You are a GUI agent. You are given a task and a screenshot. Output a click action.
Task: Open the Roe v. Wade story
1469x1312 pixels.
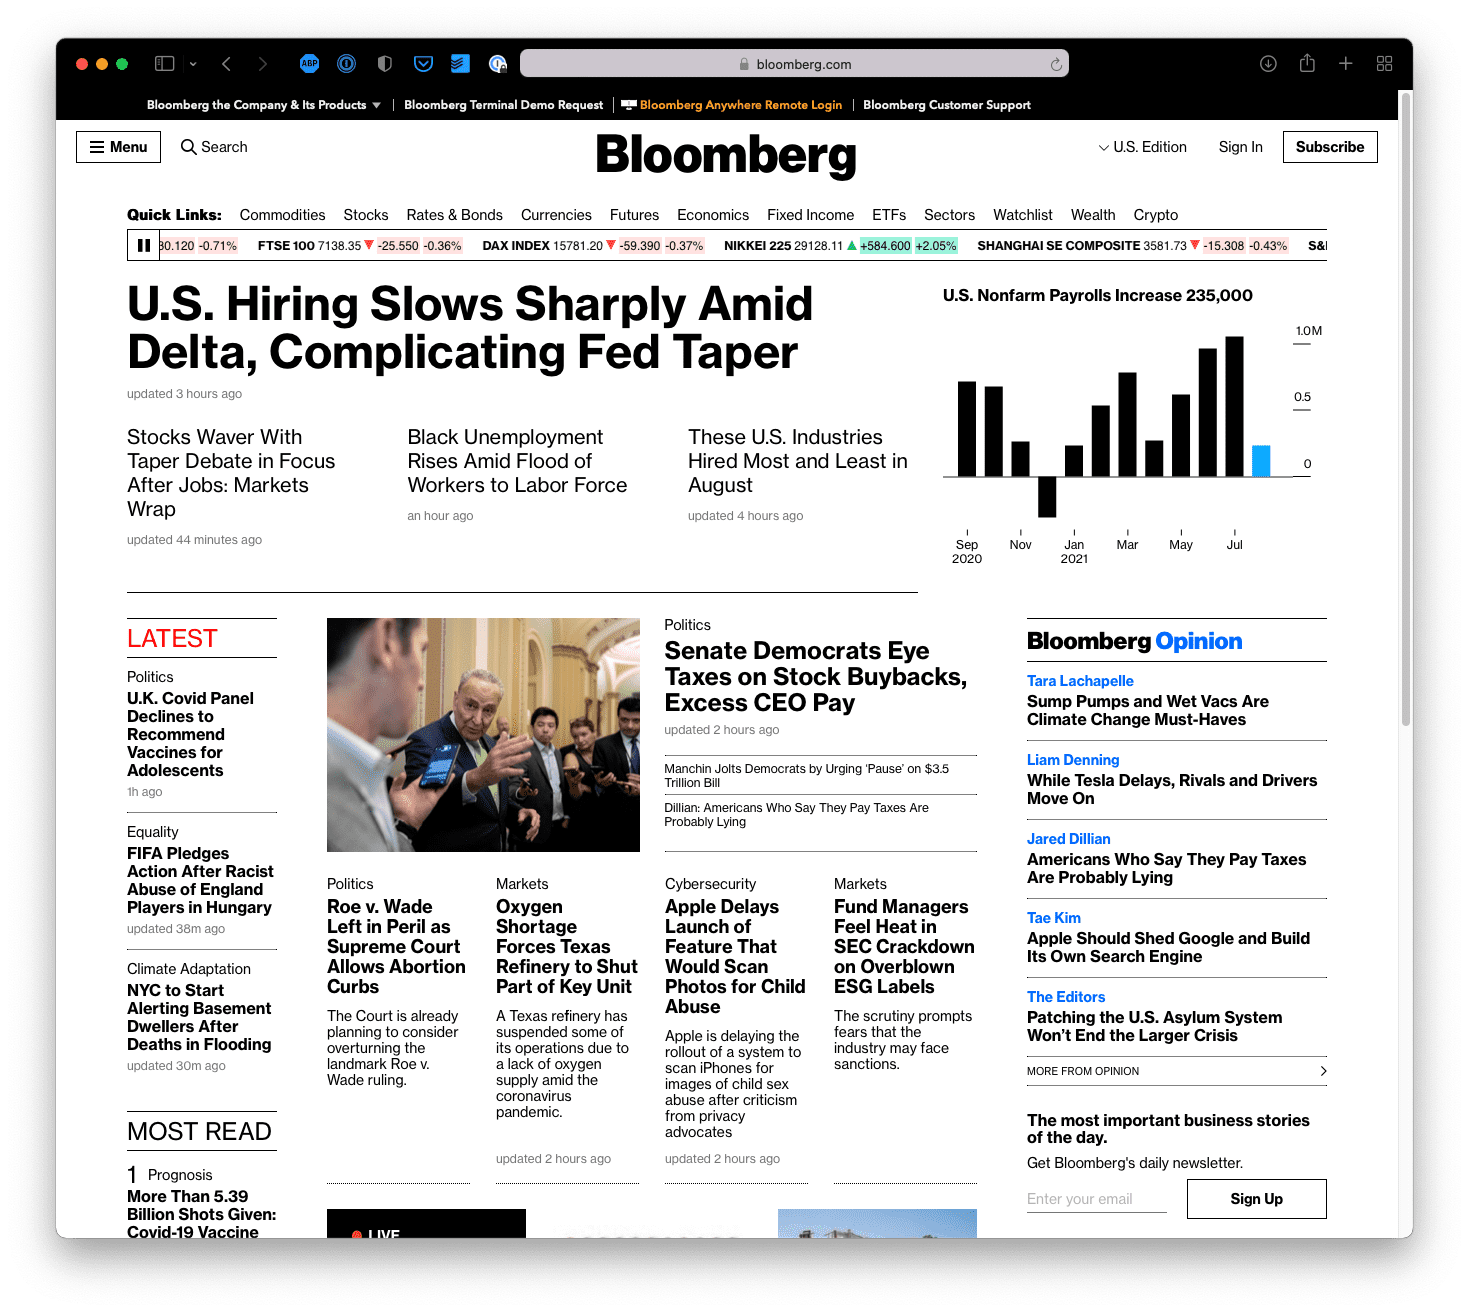(396, 946)
